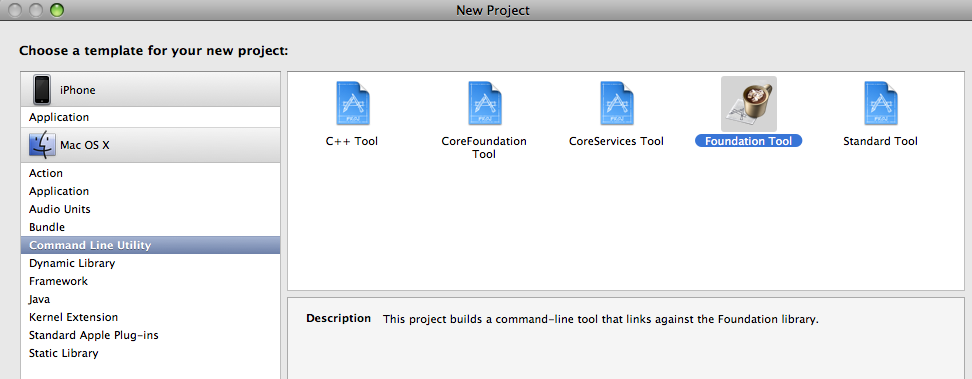Choose the Static Library category
Viewport: 972px width, 379px height.
click(151, 354)
